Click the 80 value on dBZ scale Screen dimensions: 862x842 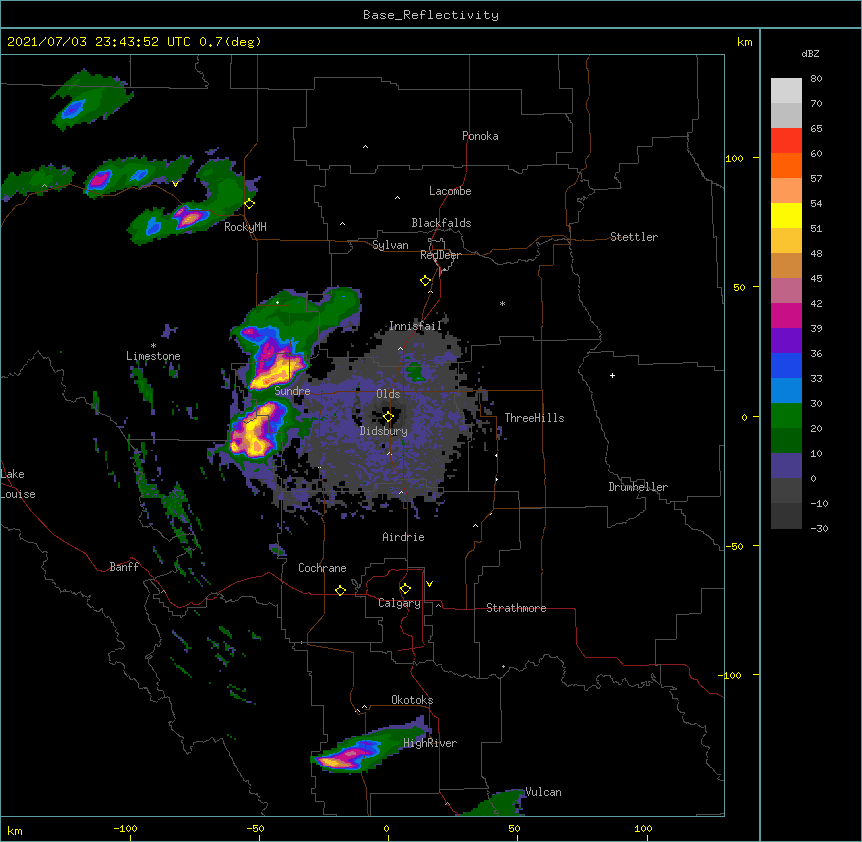[x=816, y=79]
